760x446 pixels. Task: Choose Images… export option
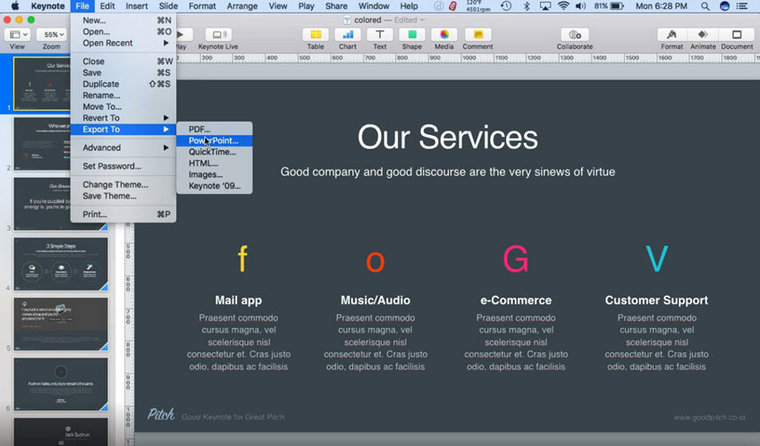tap(214, 175)
